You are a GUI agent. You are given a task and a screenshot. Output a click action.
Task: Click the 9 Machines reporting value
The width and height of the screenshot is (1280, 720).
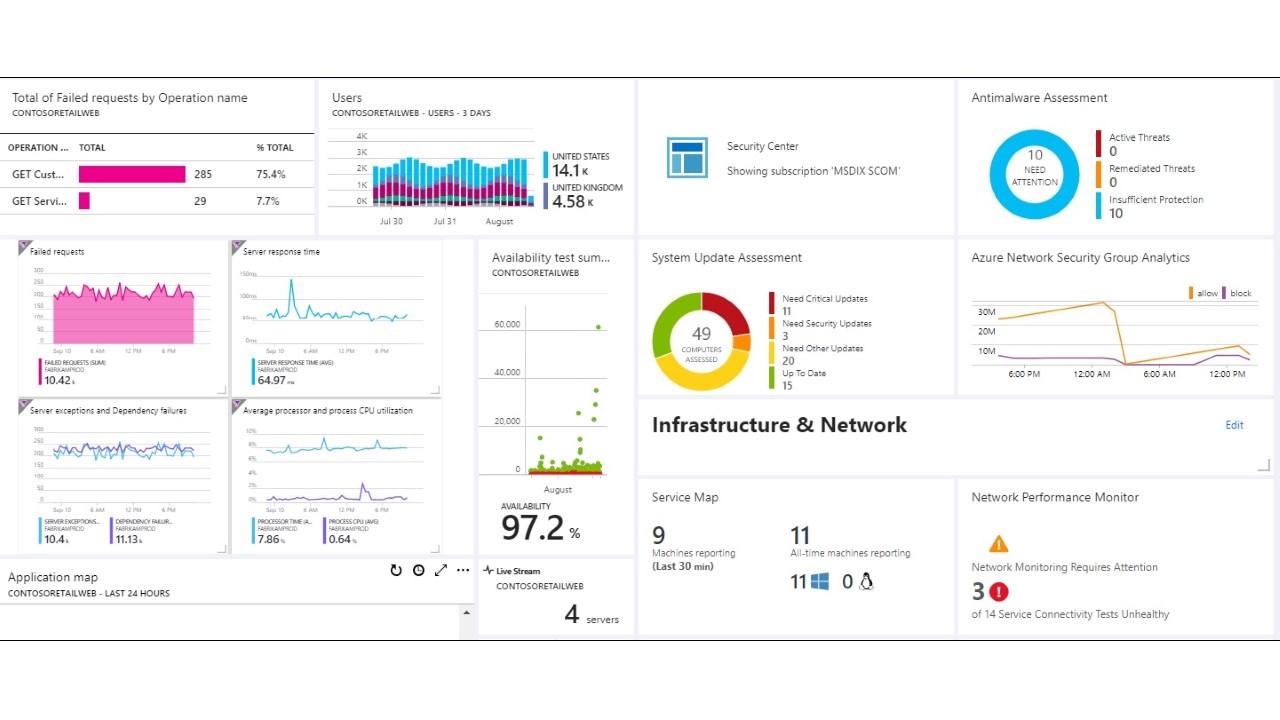coord(659,535)
